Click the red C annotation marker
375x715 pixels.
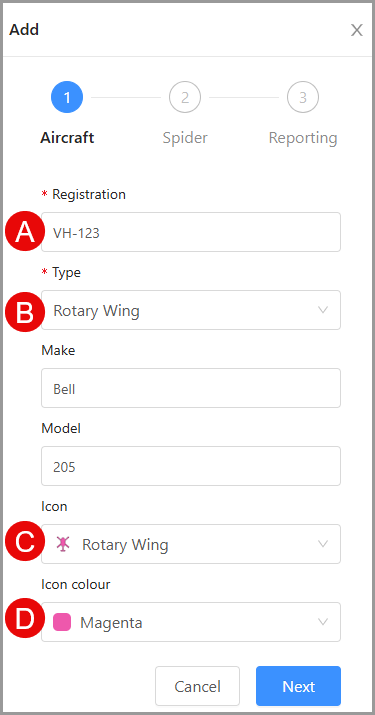click(x=25, y=542)
